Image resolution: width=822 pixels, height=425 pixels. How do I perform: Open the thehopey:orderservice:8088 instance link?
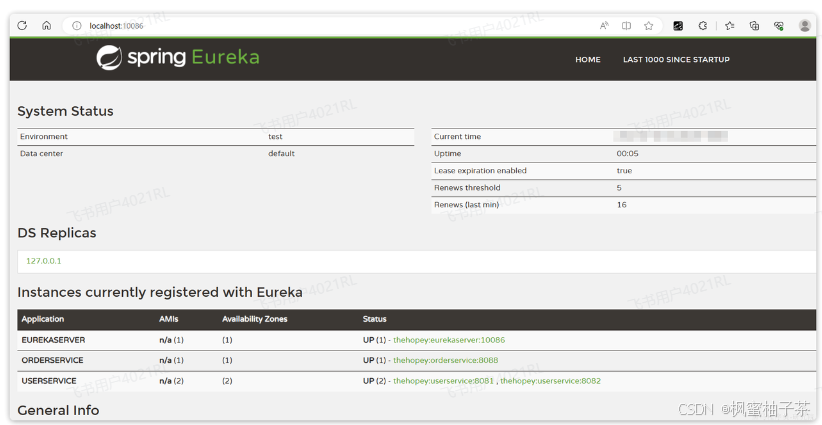pos(446,361)
